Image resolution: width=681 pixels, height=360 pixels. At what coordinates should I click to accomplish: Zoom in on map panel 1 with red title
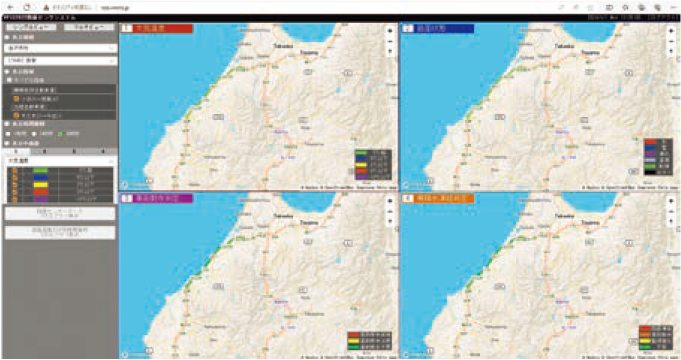(x=390, y=31)
